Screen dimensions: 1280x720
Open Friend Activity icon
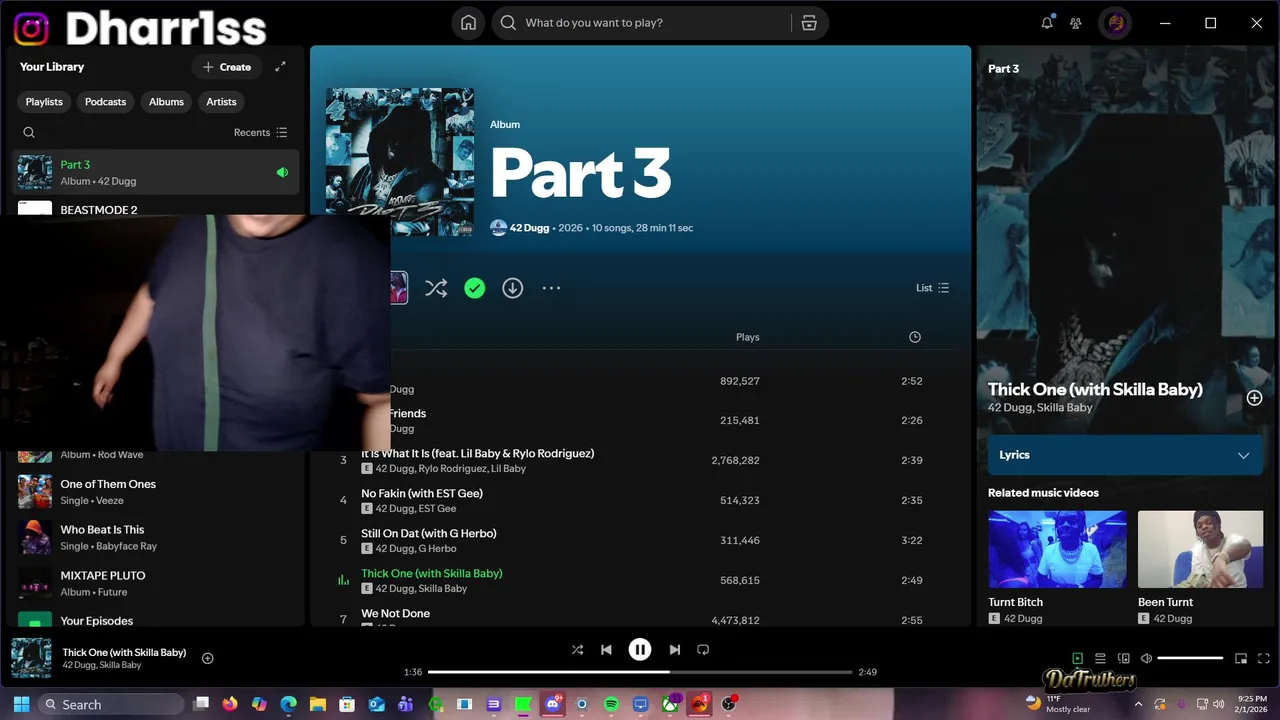[x=1076, y=23]
